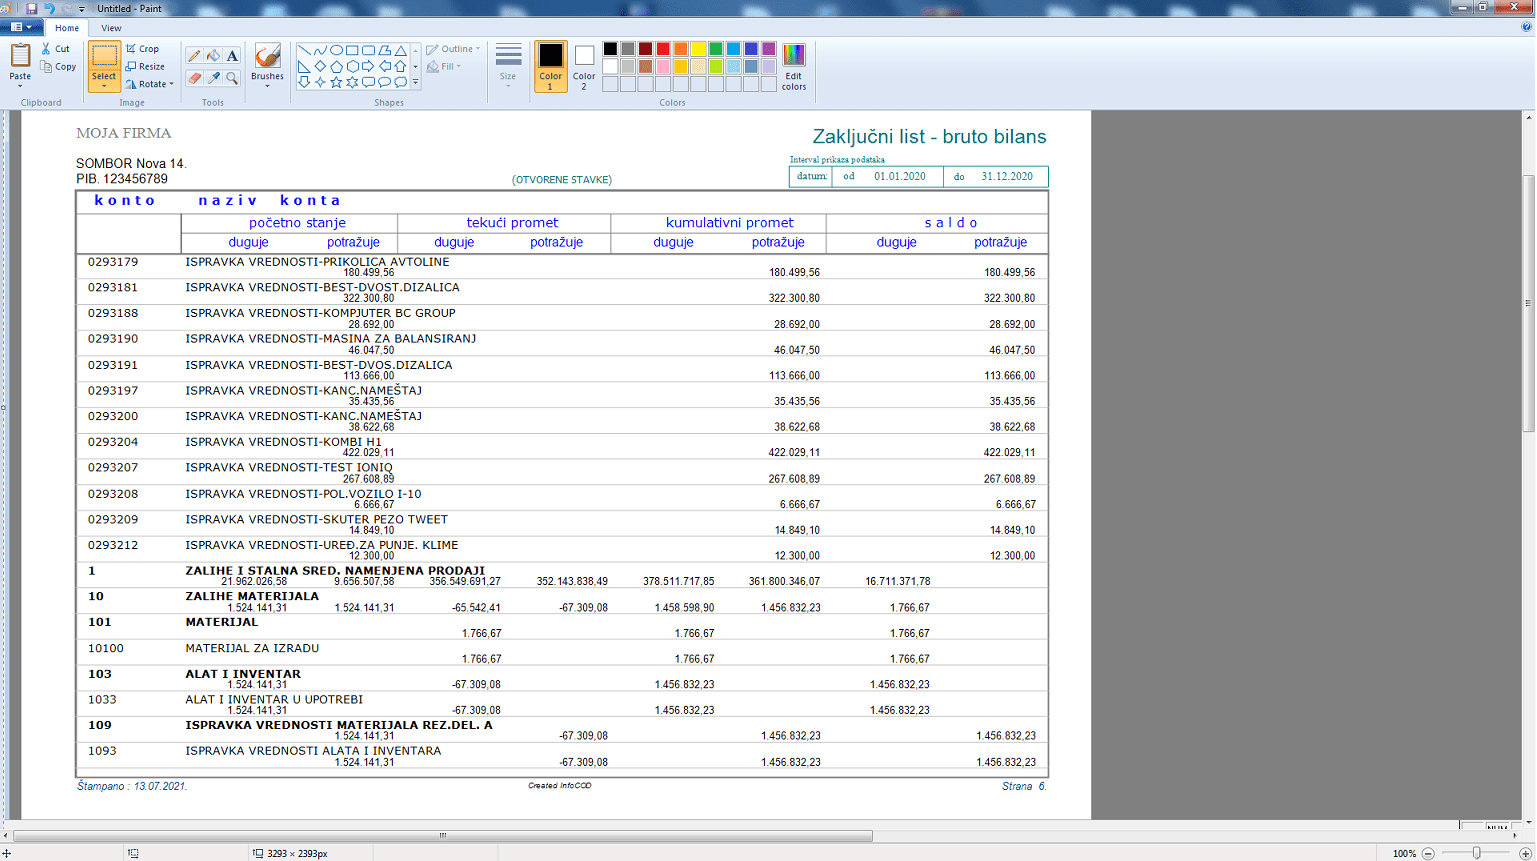The height and width of the screenshot is (861, 1537).
Task: Choose the Down arrow shape
Action: click(x=304, y=82)
